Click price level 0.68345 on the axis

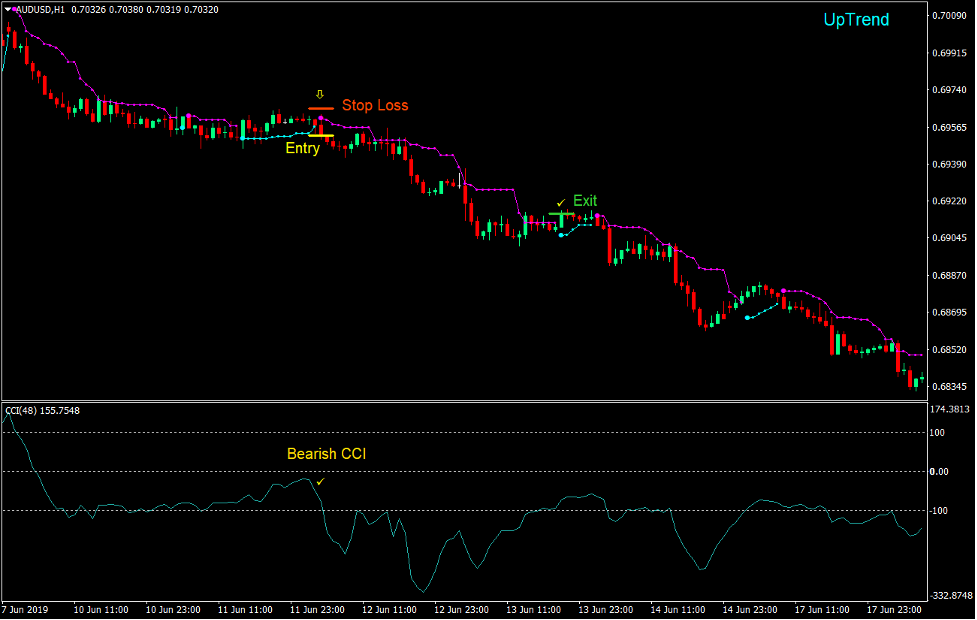point(949,386)
